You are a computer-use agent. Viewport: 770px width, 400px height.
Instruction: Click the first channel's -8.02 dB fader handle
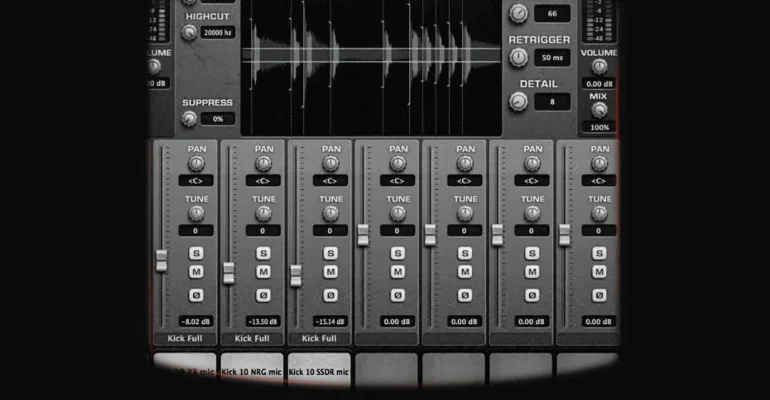click(x=161, y=261)
